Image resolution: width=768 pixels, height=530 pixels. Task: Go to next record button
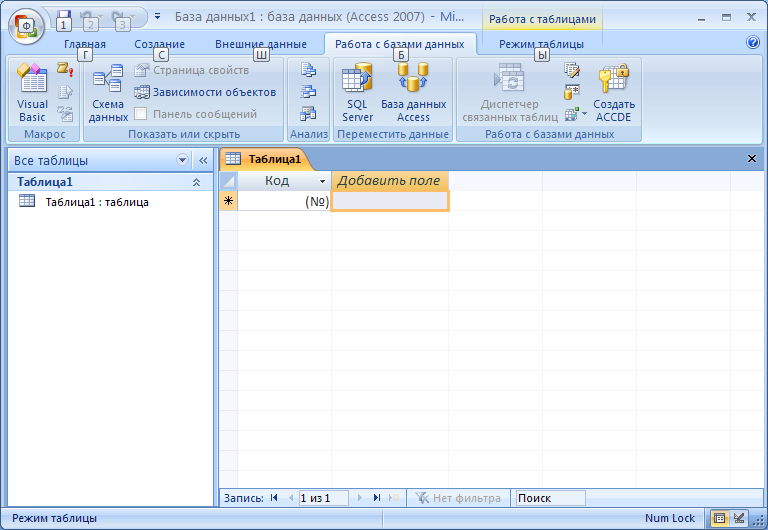click(x=360, y=498)
